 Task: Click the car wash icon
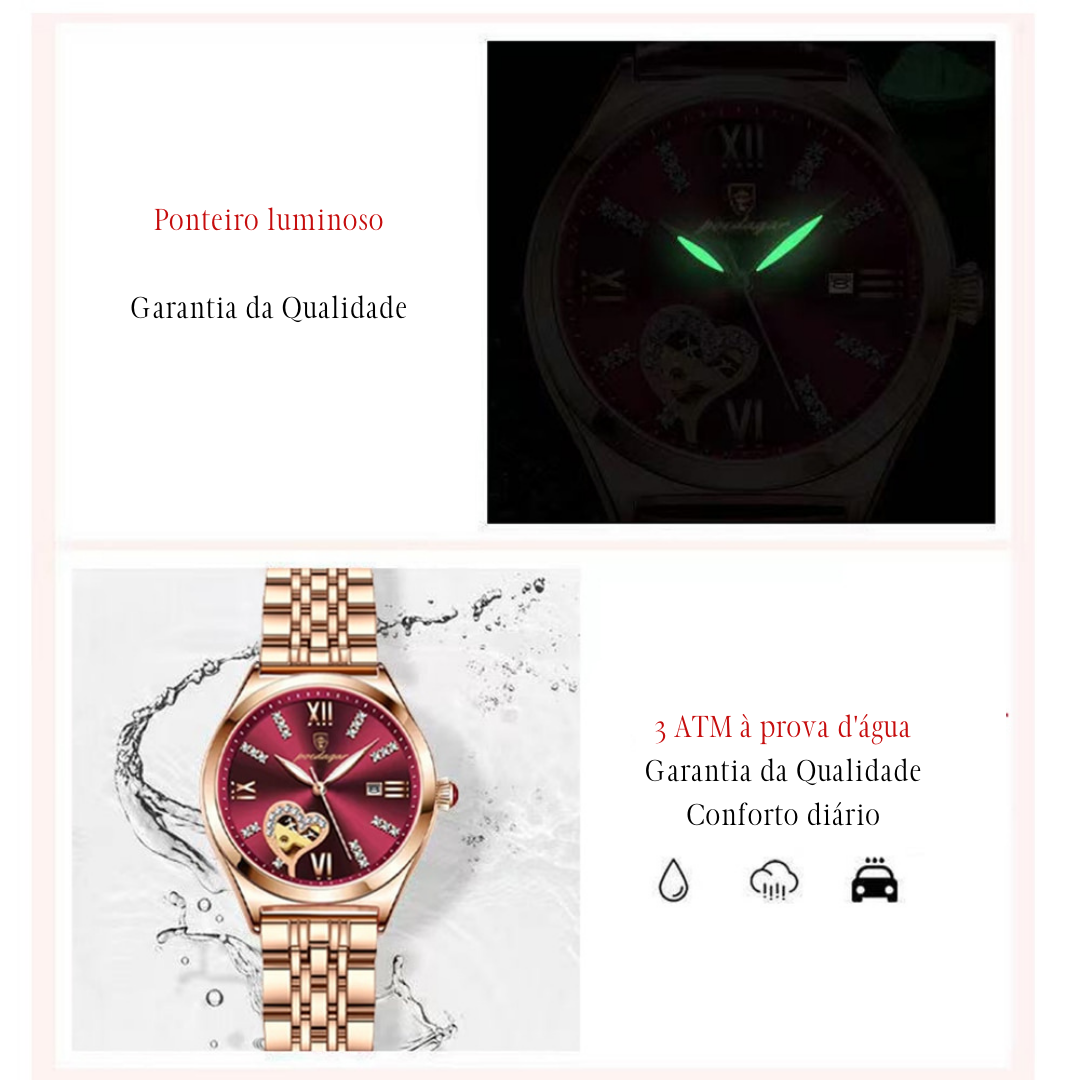click(874, 880)
